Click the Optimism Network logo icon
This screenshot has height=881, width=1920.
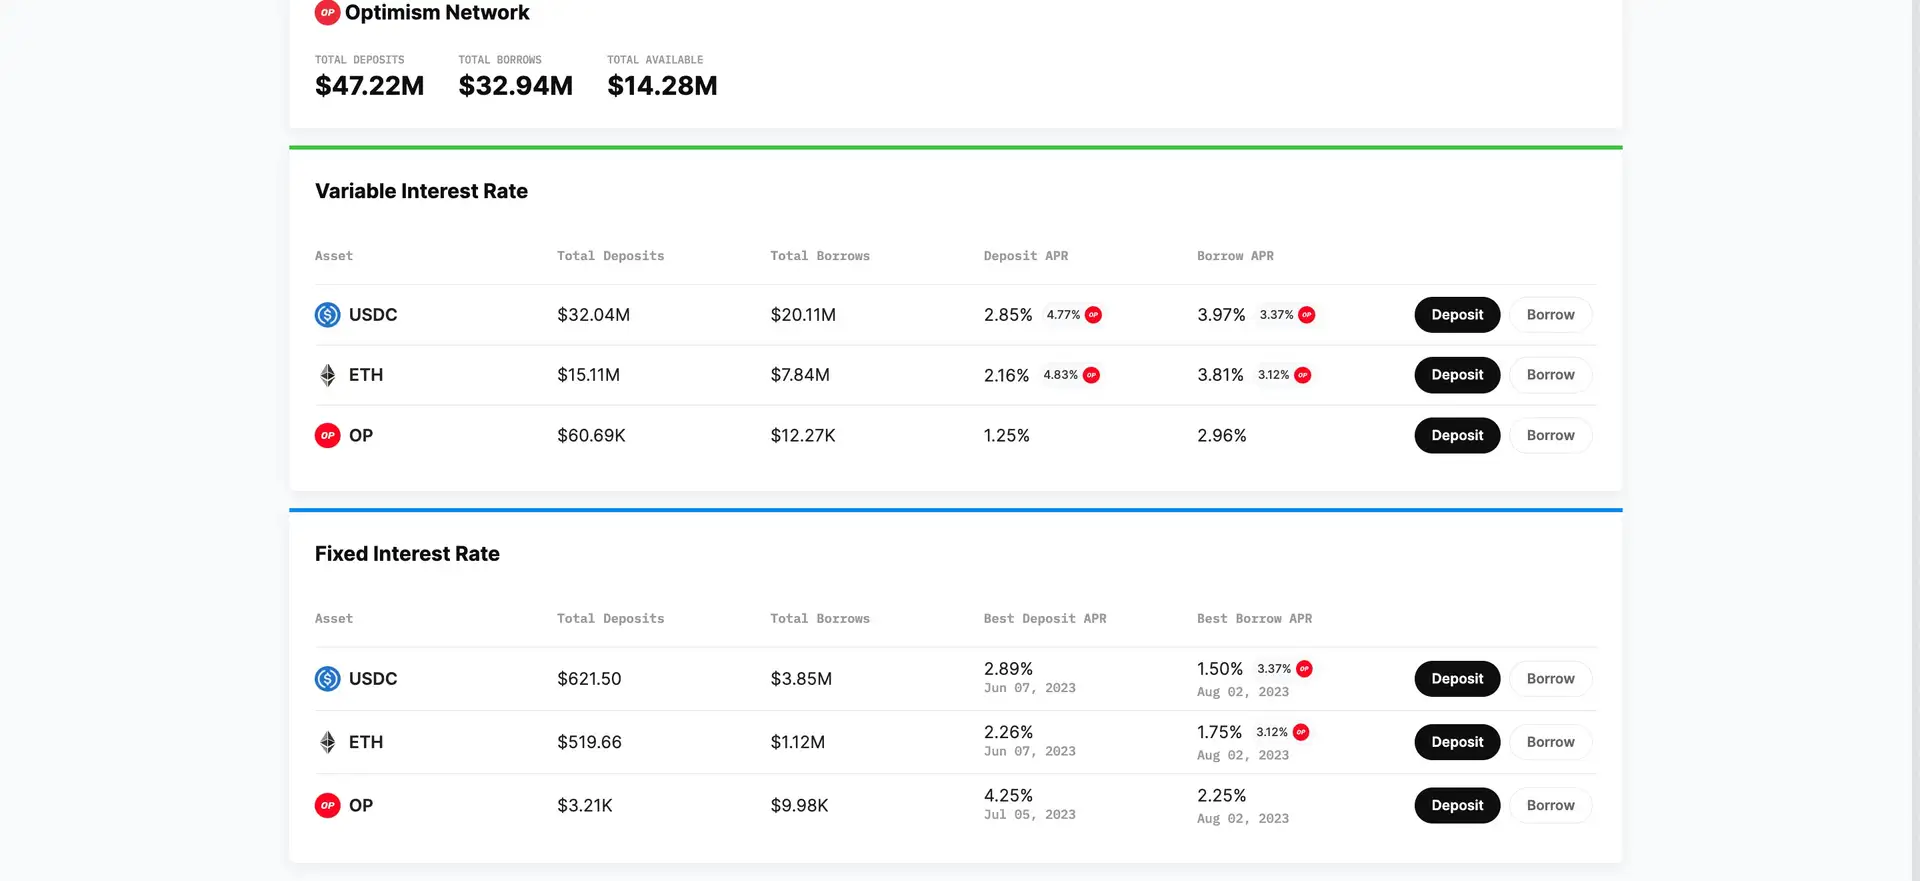327,13
